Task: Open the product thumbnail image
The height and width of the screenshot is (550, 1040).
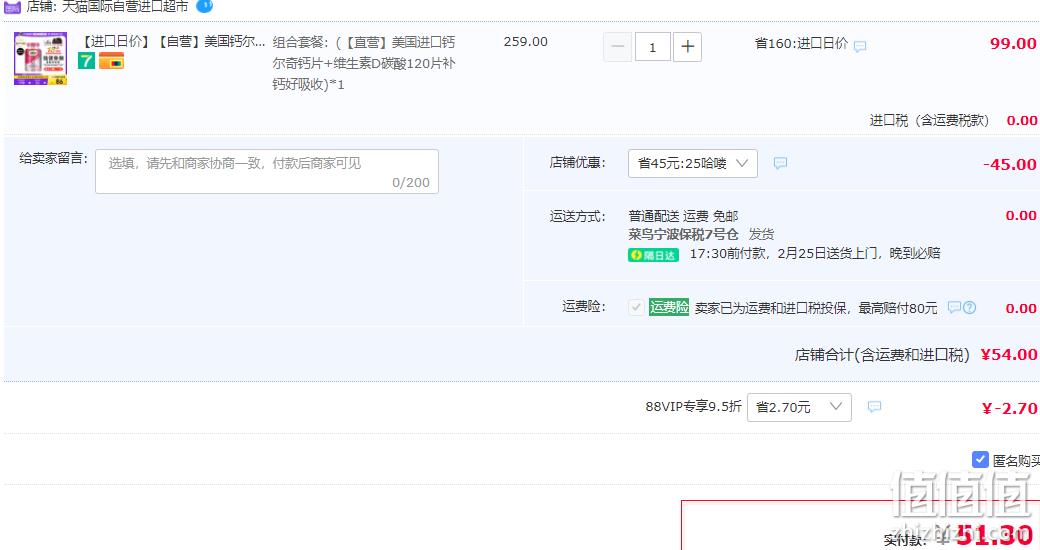Action: click(x=40, y=58)
